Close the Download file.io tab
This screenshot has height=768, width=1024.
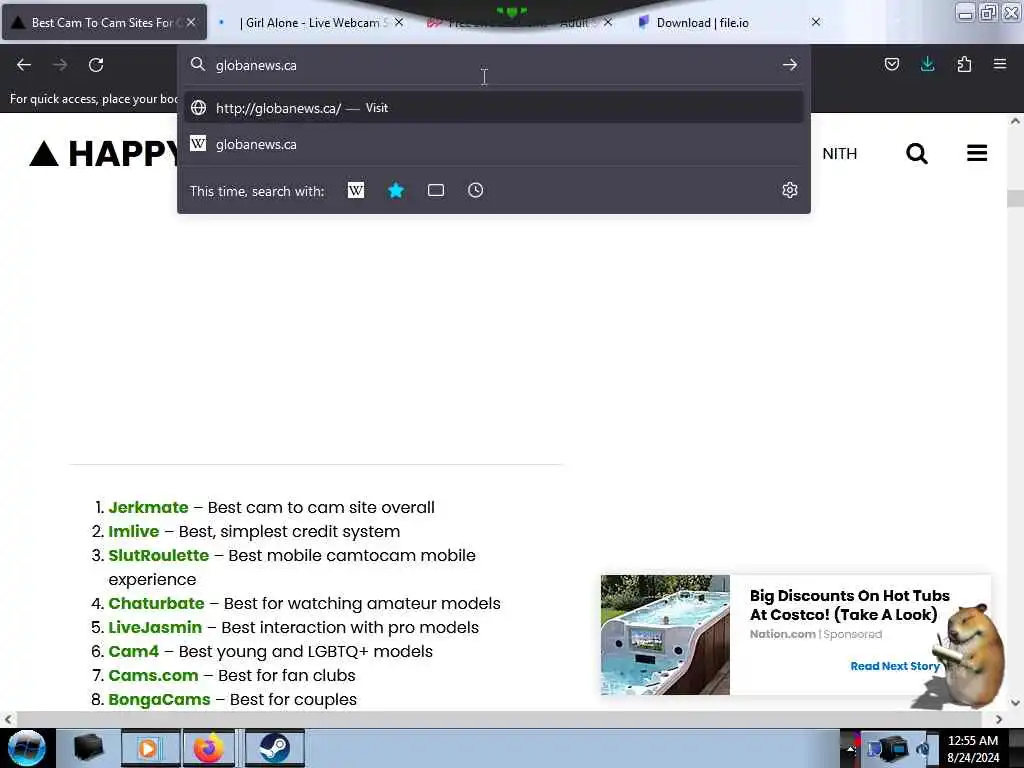tap(816, 22)
